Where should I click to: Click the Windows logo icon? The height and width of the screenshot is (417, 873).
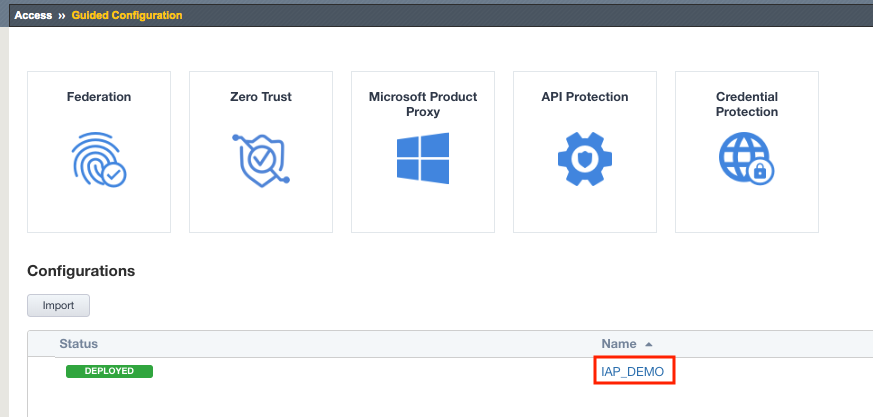coord(423,158)
